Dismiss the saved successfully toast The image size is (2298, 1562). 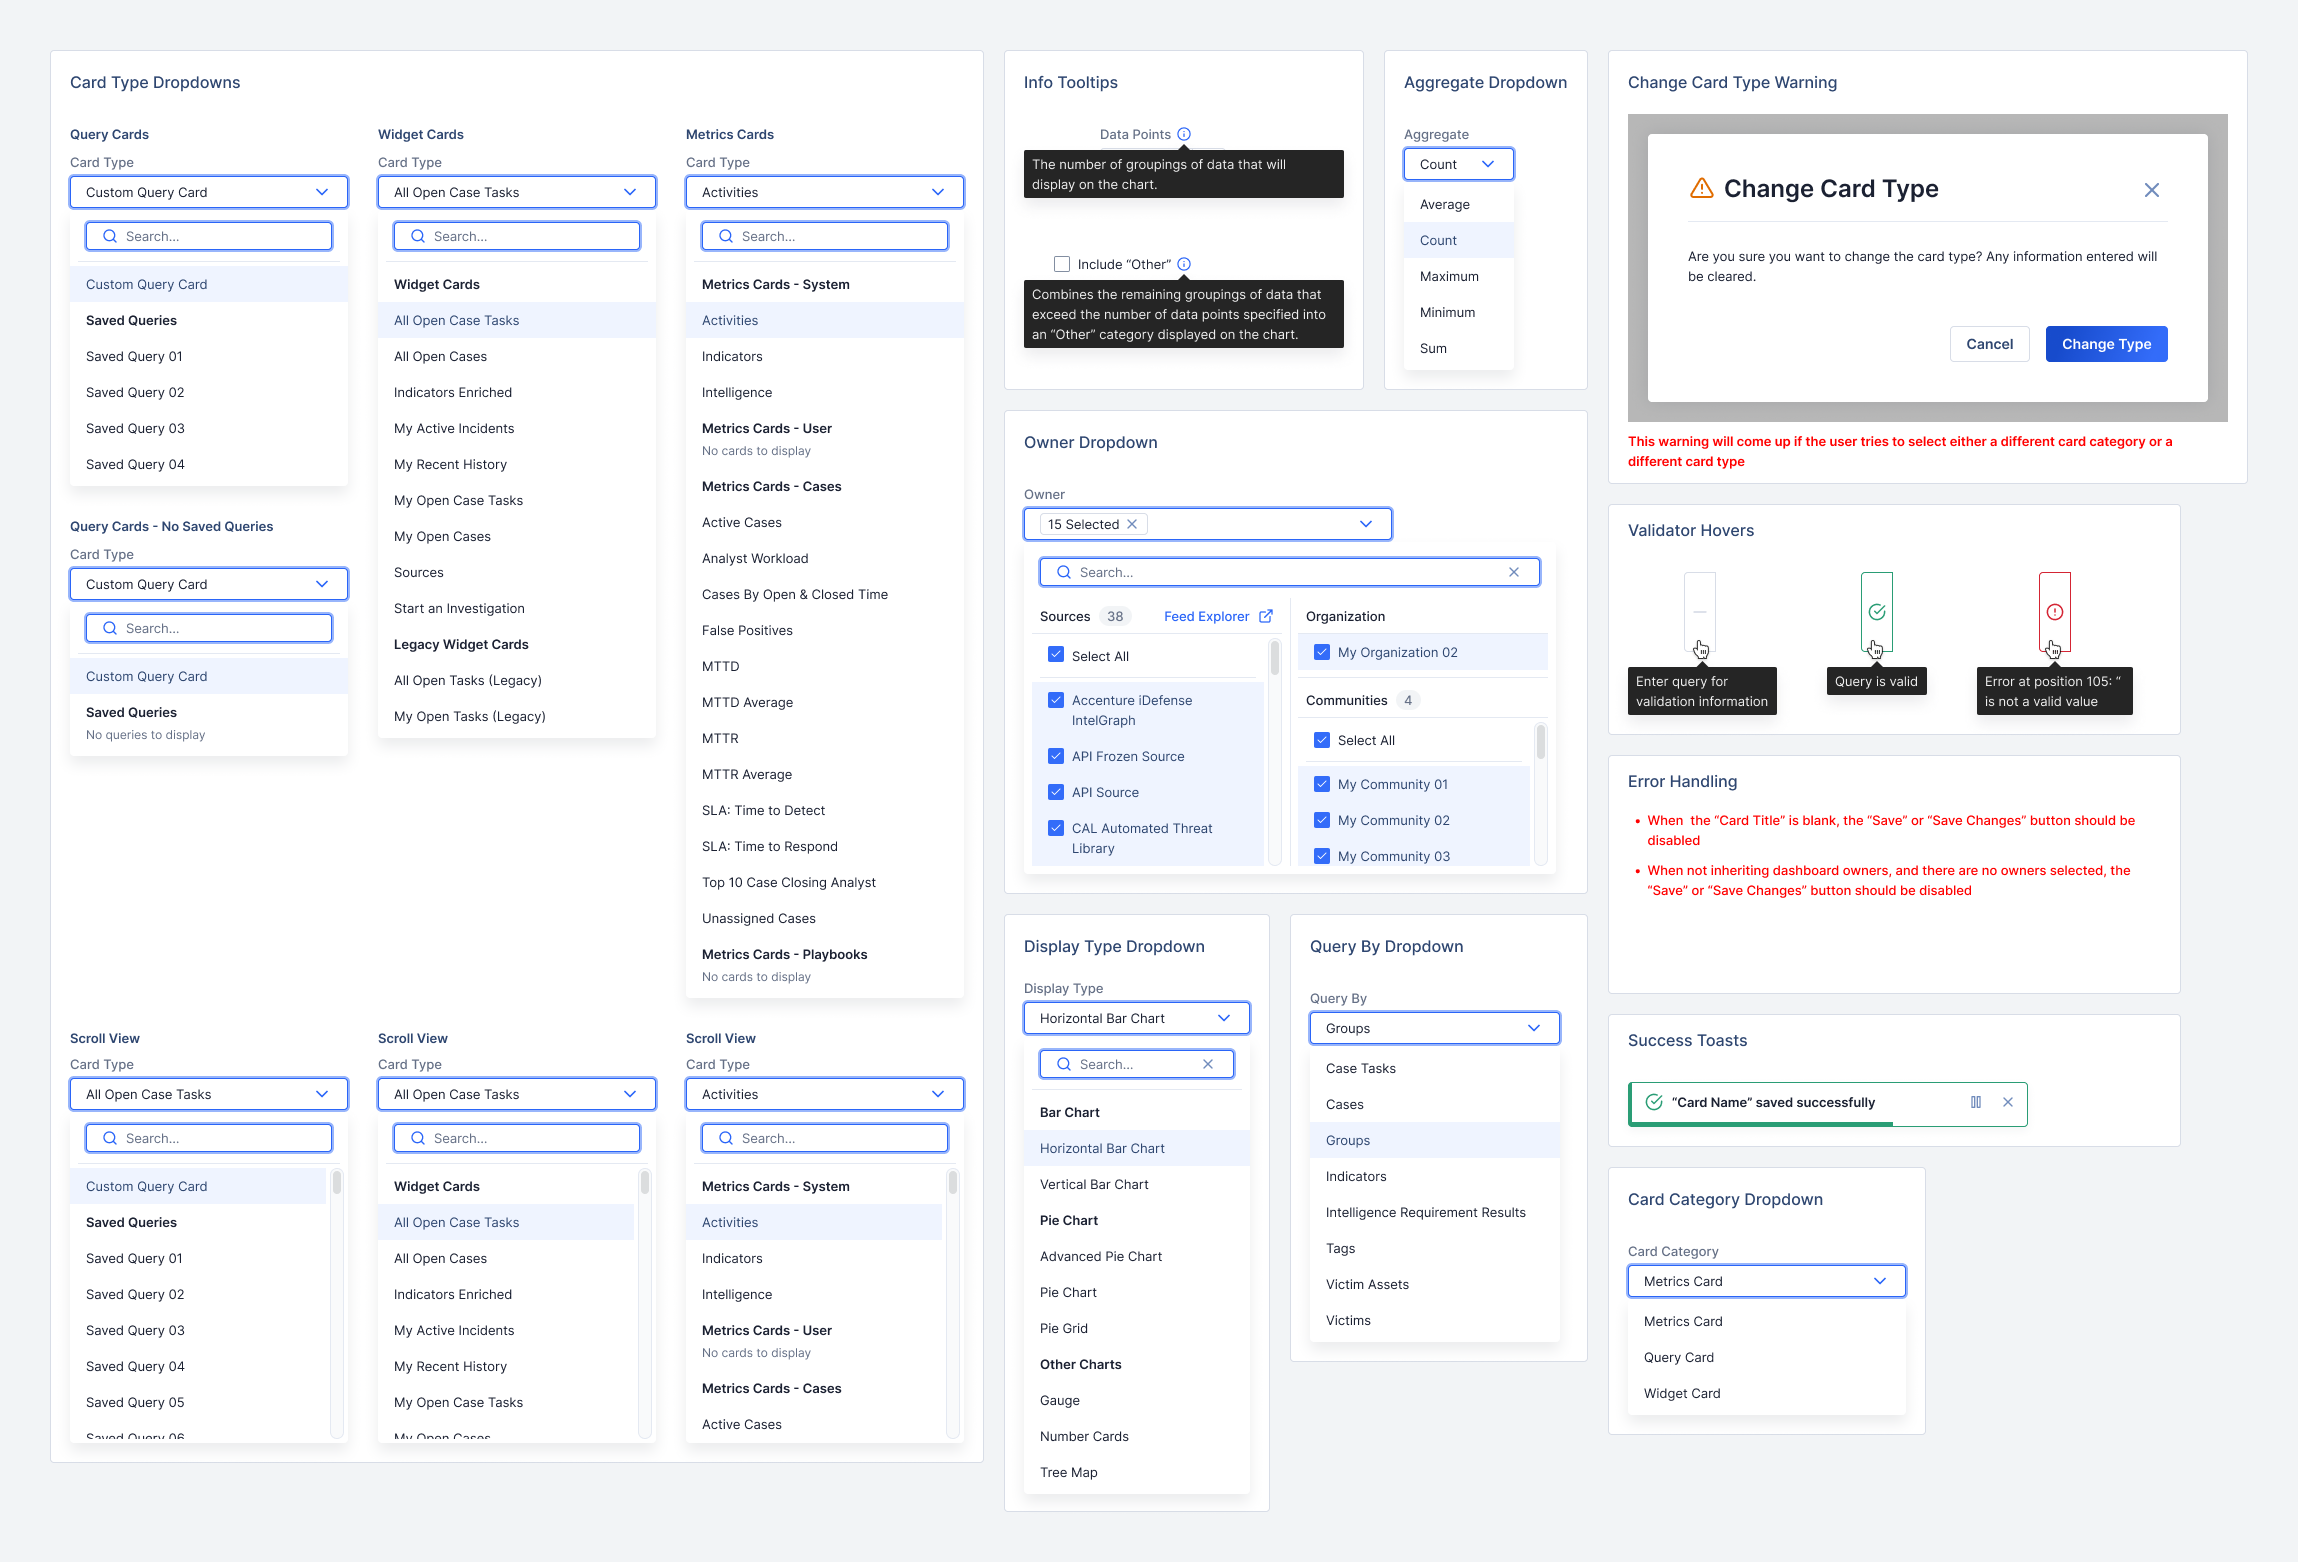coord(2008,1102)
